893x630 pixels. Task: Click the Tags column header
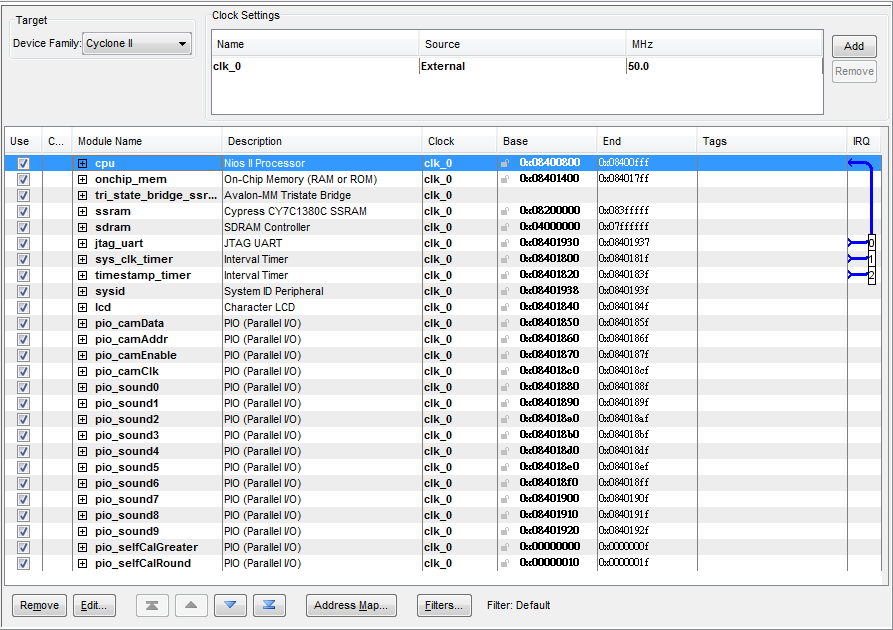772,141
